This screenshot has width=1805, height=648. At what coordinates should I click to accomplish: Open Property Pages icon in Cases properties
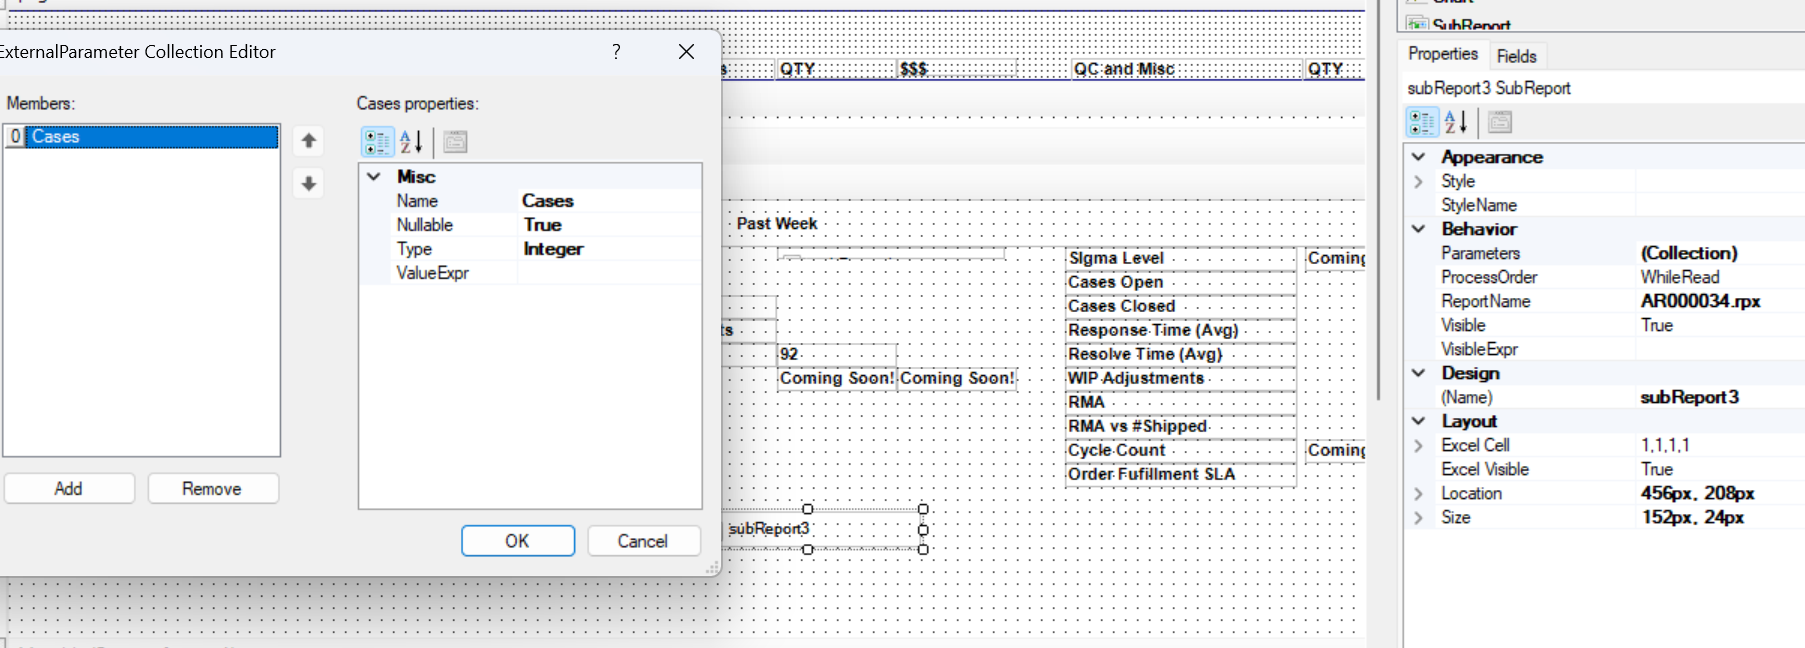coord(455,142)
